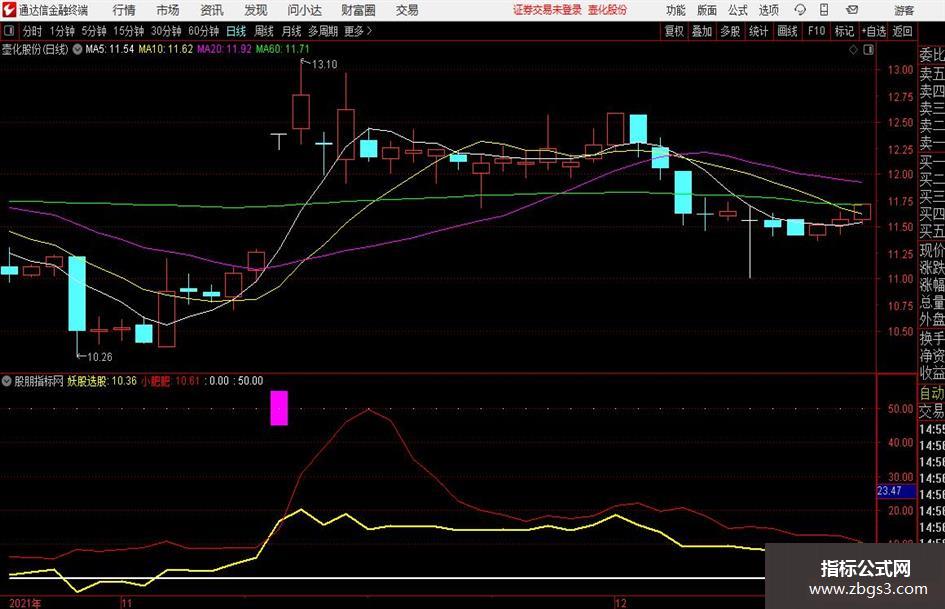Open the 版面 menu
The image size is (945, 609).
coord(706,10)
